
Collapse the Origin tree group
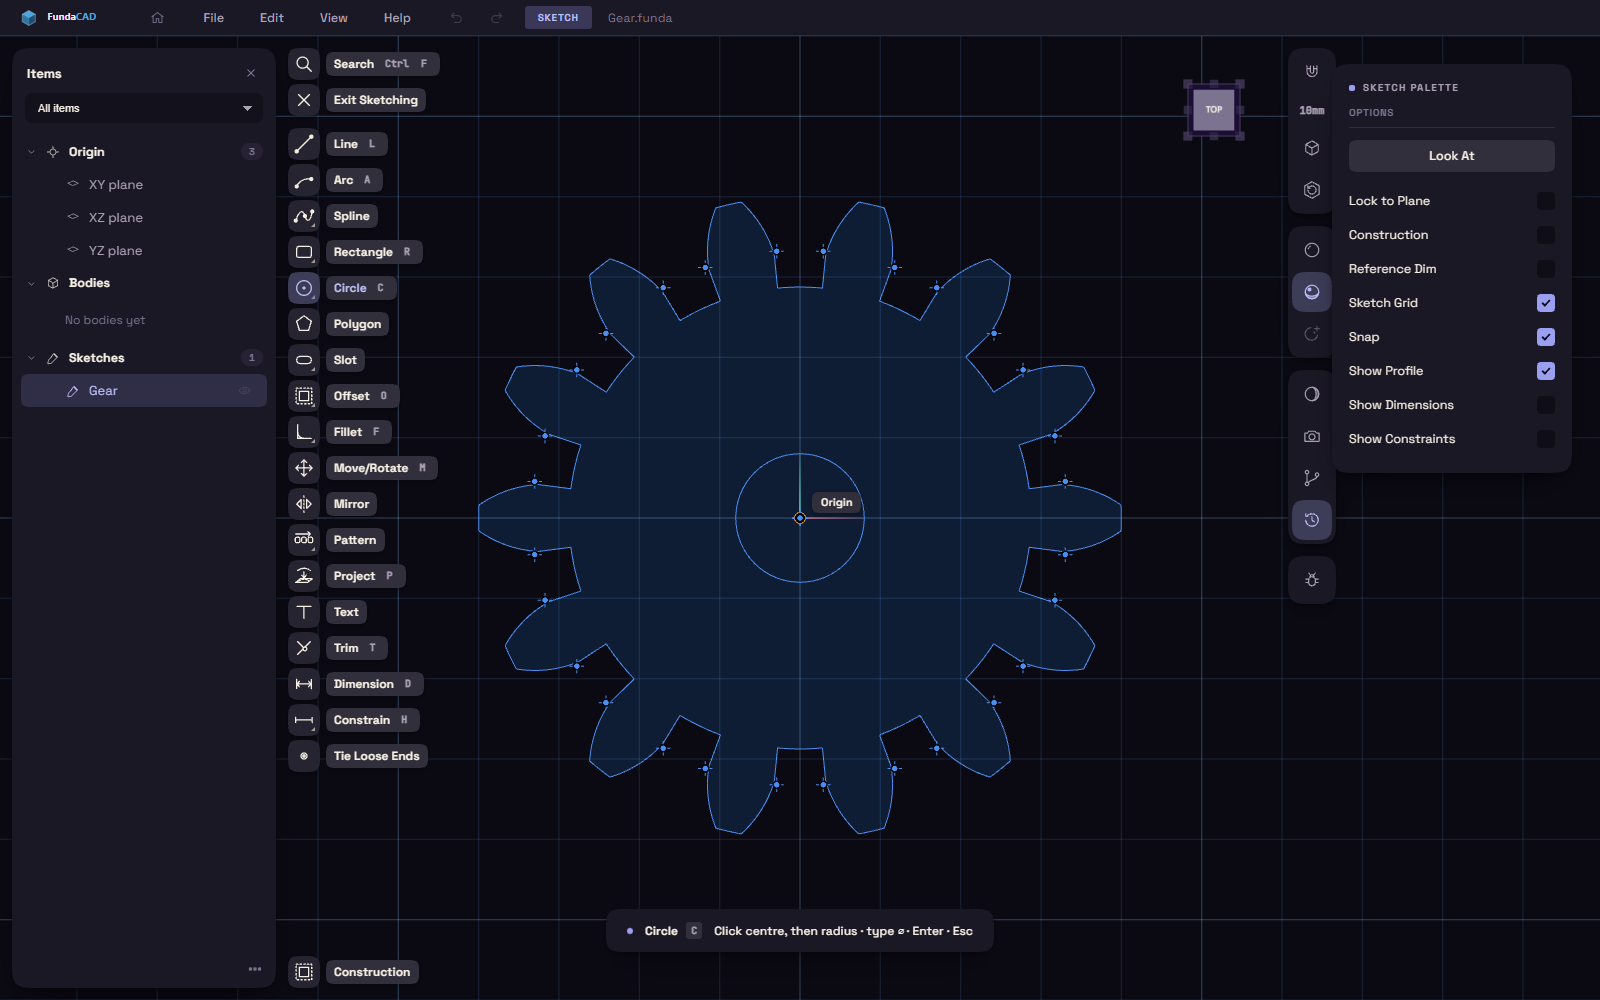click(31, 152)
